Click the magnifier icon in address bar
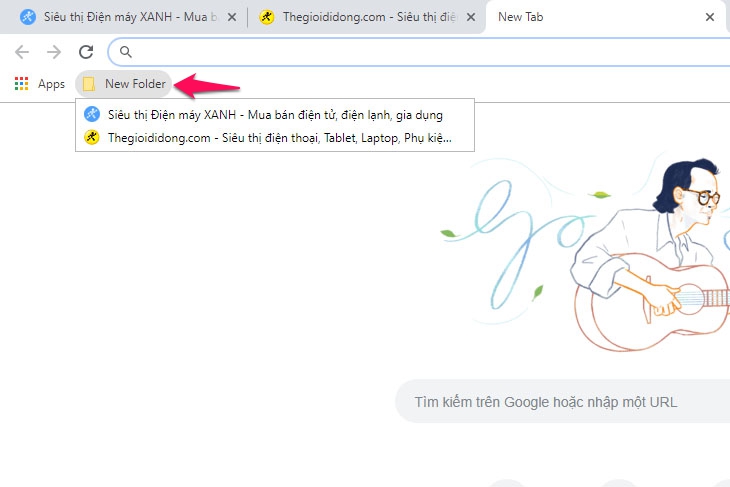Image resolution: width=730 pixels, height=487 pixels. point(126,52)
